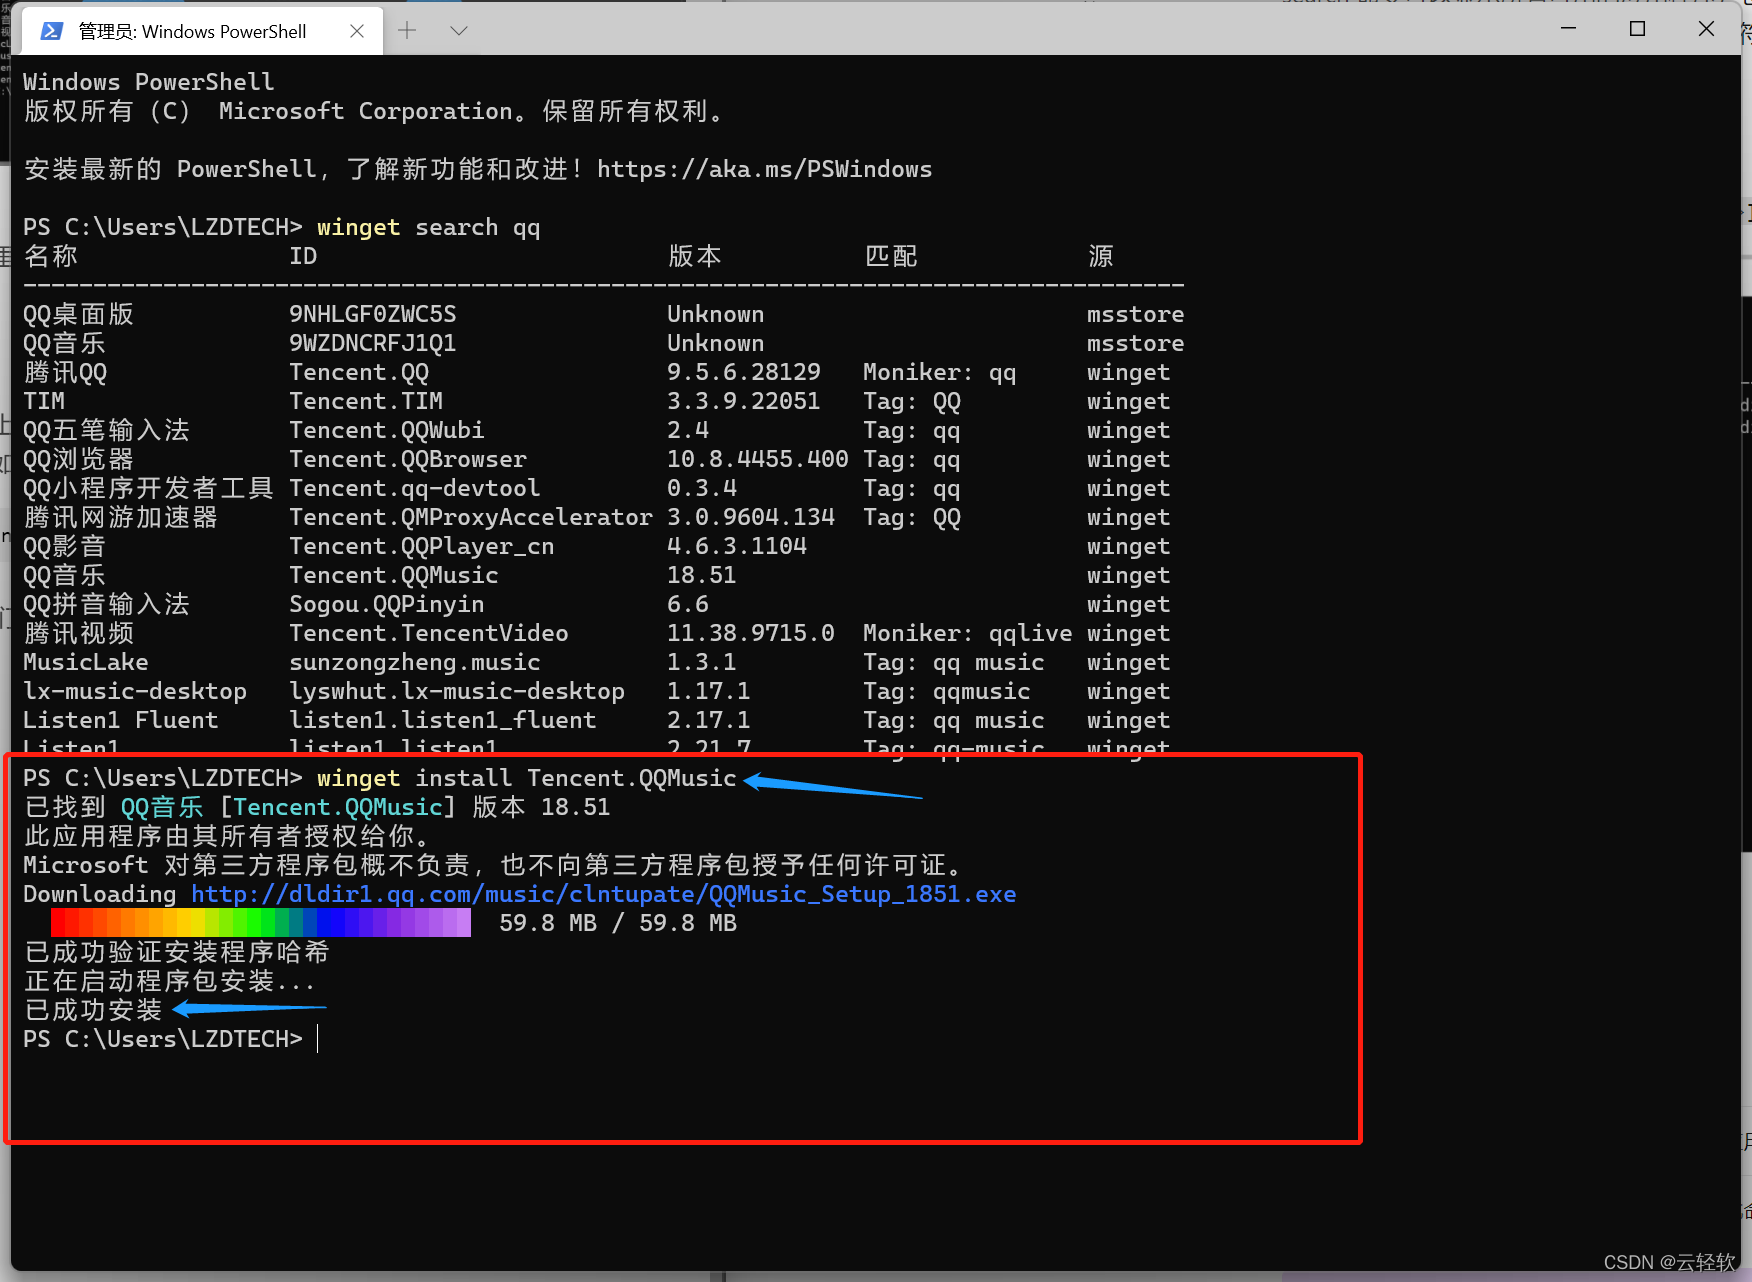Screen dimensions: 1752x1282
Task: Open a new terminal tab
Action: [x=407, y=31]
